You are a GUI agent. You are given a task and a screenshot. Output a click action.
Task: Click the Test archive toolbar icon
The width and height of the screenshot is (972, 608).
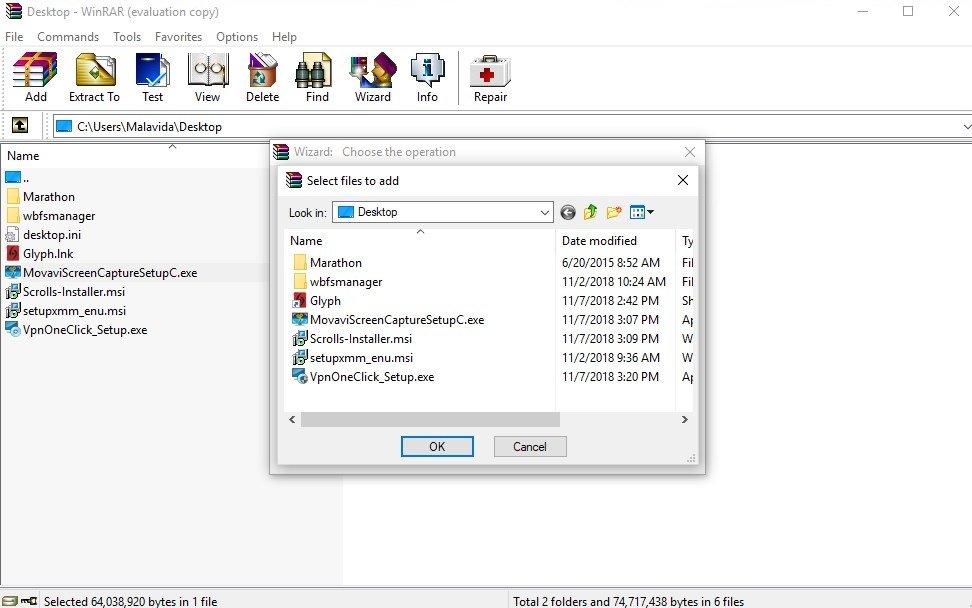(x=152, y=69)
